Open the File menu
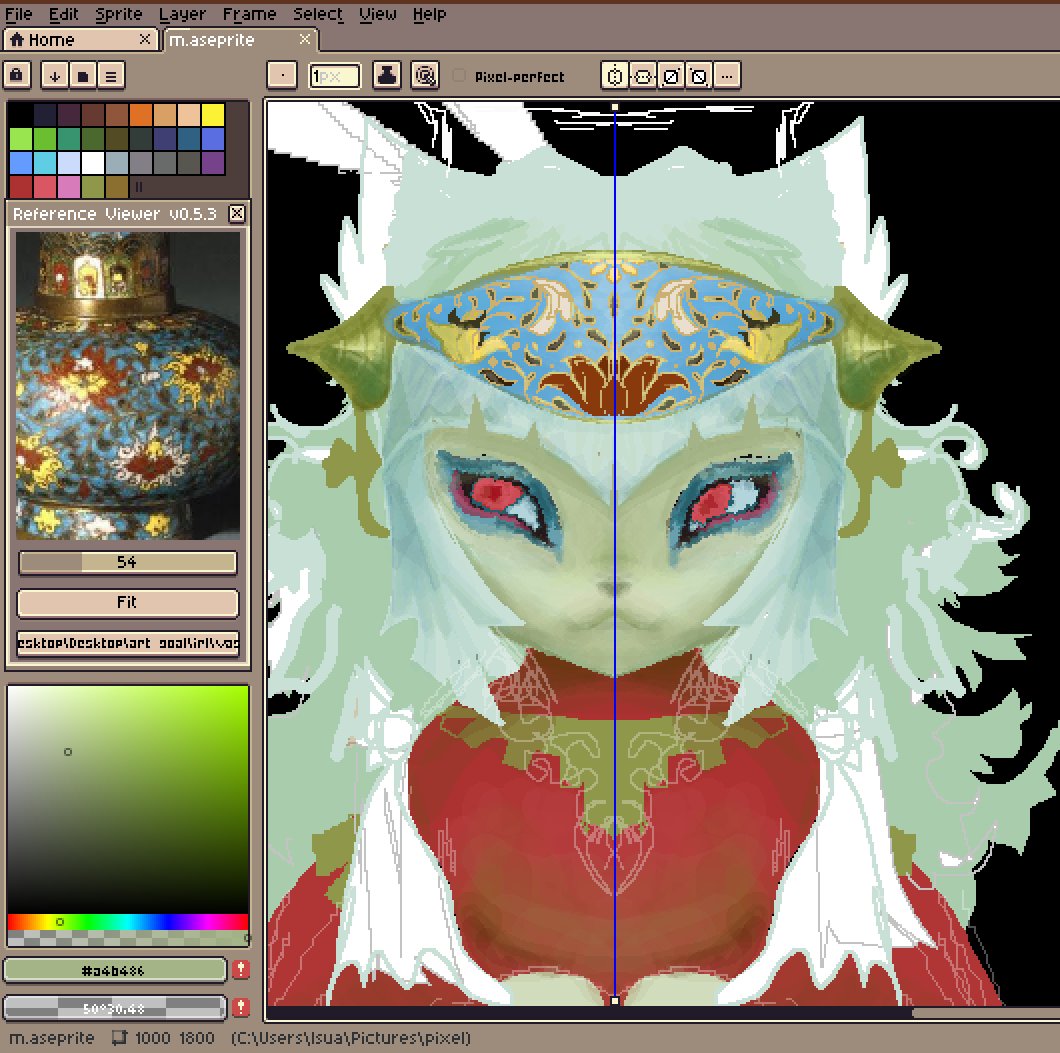 click(x=18, y=14)
